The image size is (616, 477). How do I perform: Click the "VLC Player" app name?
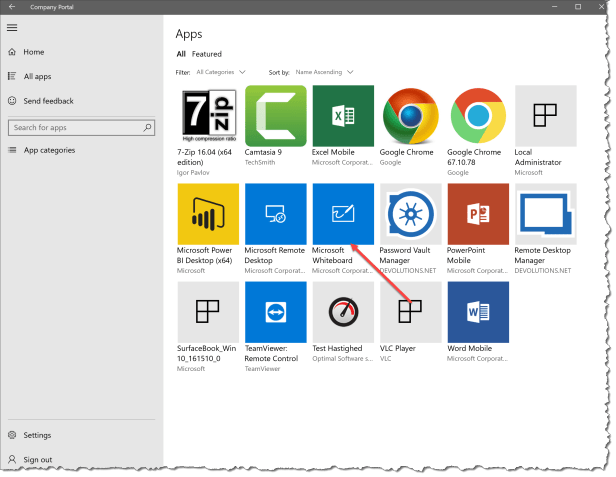pos(398,349)
